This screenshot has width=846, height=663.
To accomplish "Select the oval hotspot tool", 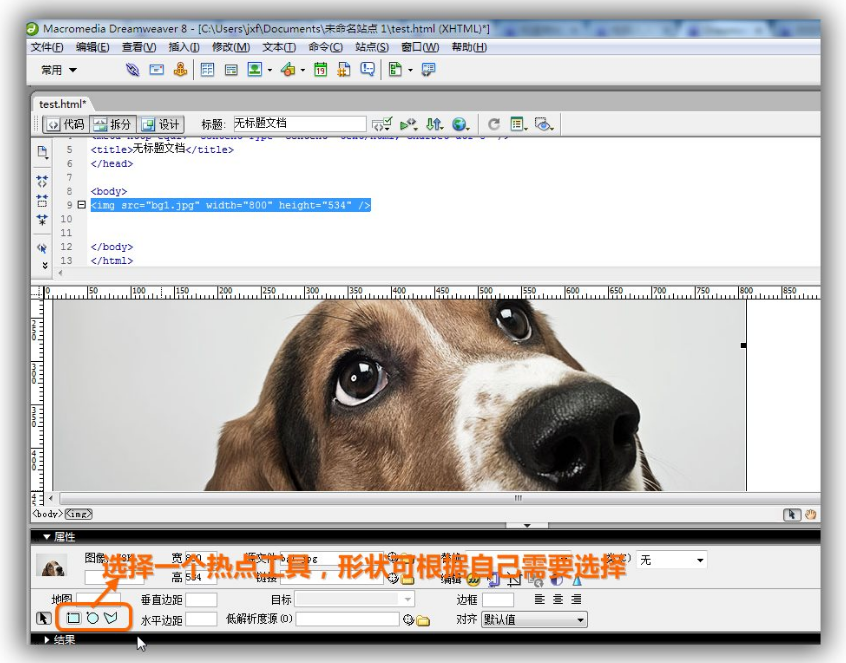I will tap(92, 618).
